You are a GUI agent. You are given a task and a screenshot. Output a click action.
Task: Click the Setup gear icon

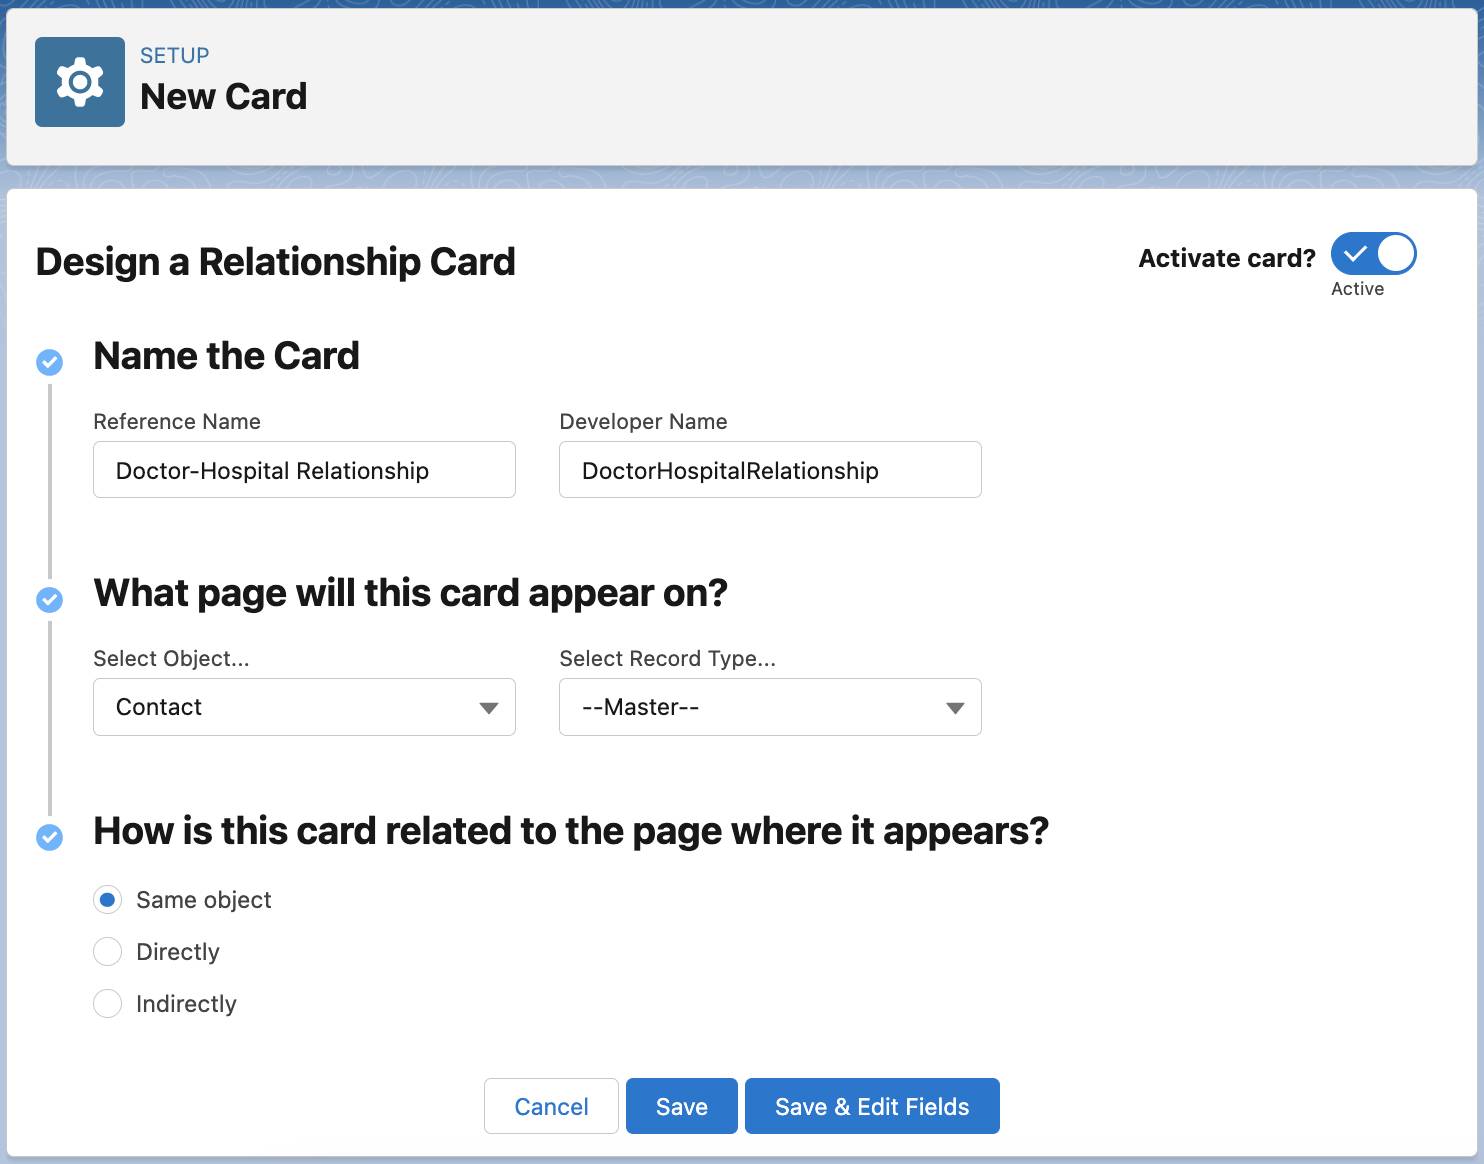pos(80,81)
